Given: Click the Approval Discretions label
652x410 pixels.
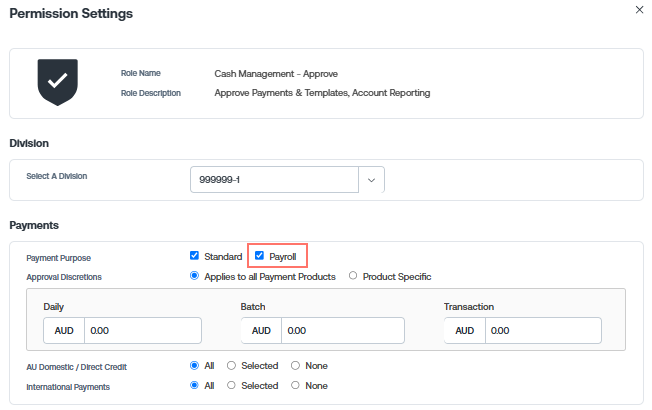Looking at the screenshot, I should point(64,277).
